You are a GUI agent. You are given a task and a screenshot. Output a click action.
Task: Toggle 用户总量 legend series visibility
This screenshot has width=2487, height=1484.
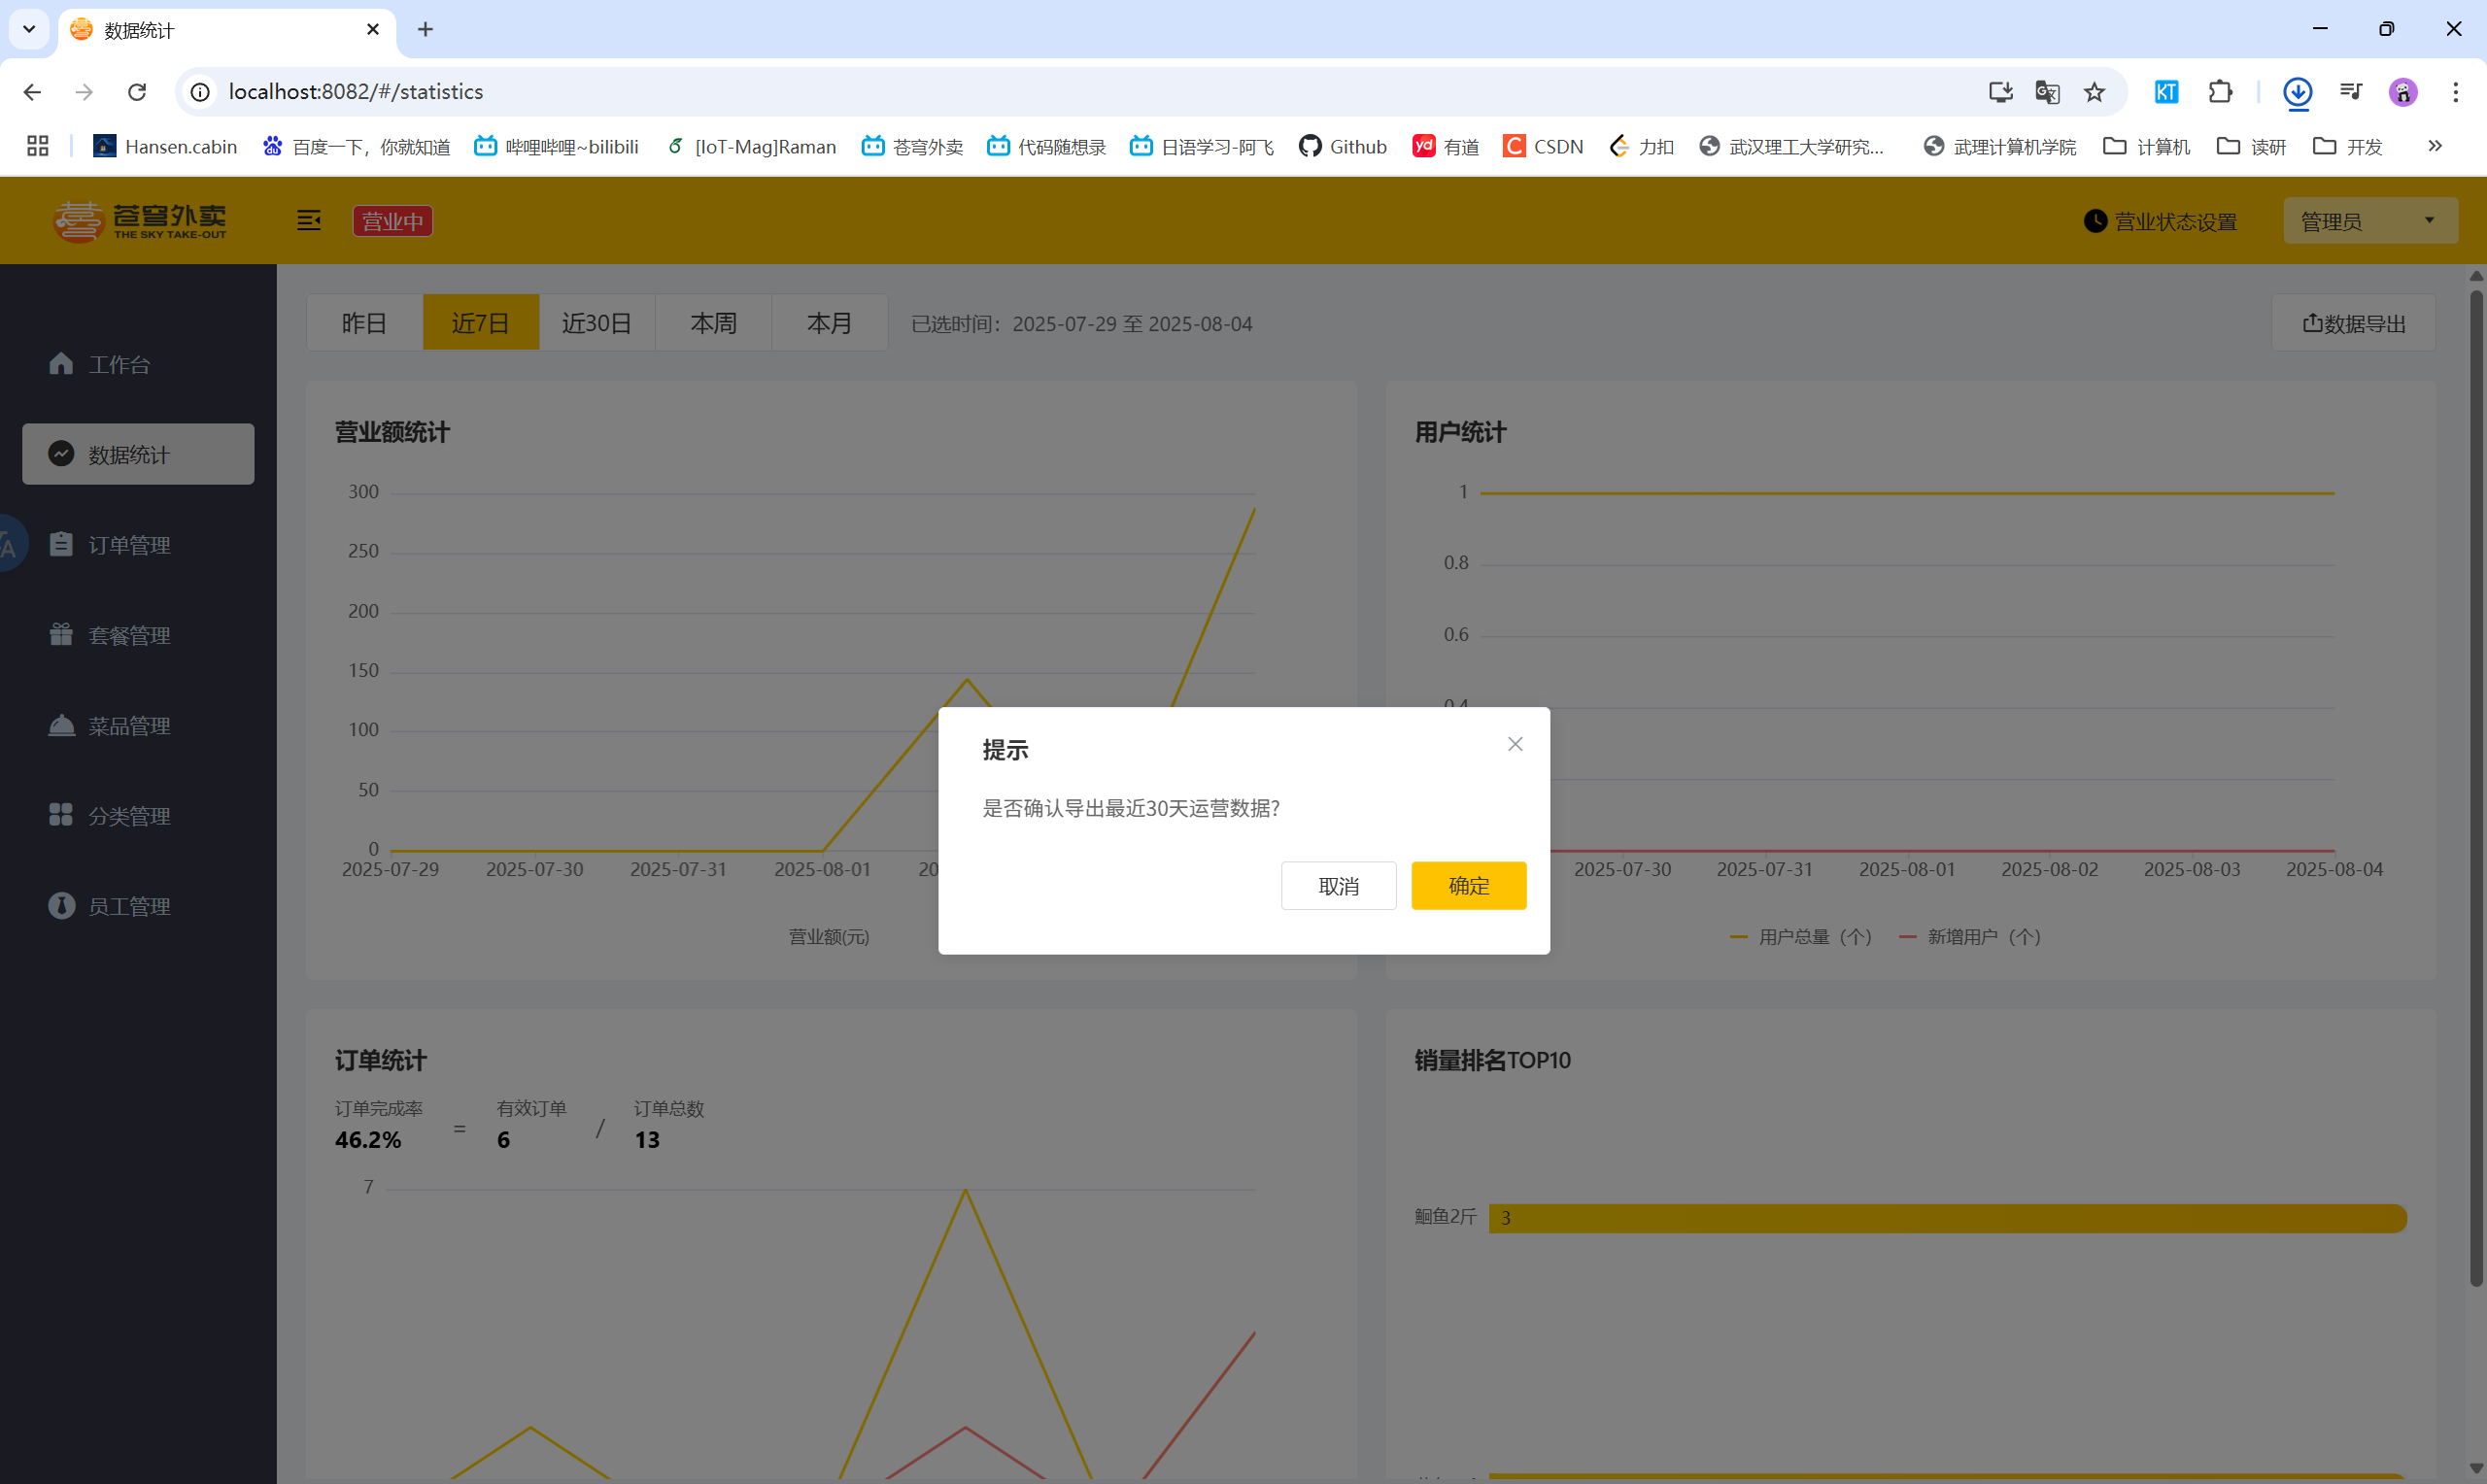pyautogui.click(x=1800, y=937)
